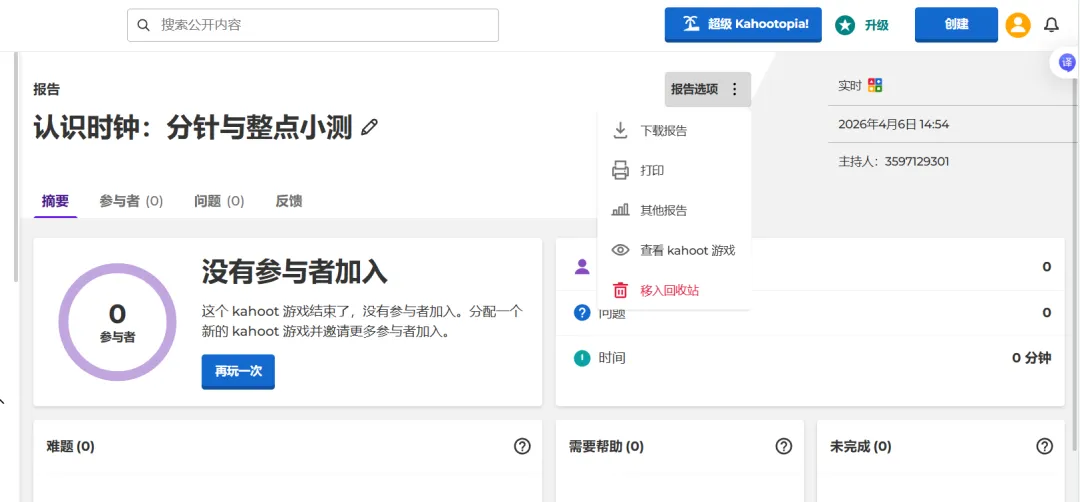Switch to the 问题 (0) tab
1080x502 pixels.
click(219, 202)
